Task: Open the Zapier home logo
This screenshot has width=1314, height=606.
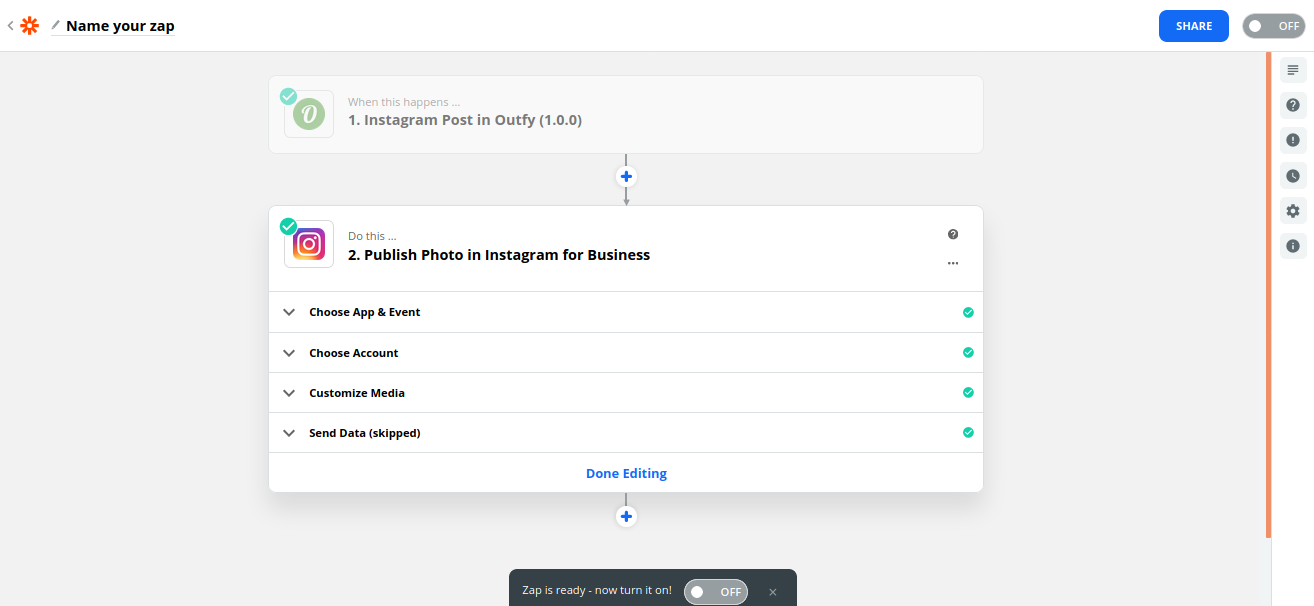Action: point(30,26)
